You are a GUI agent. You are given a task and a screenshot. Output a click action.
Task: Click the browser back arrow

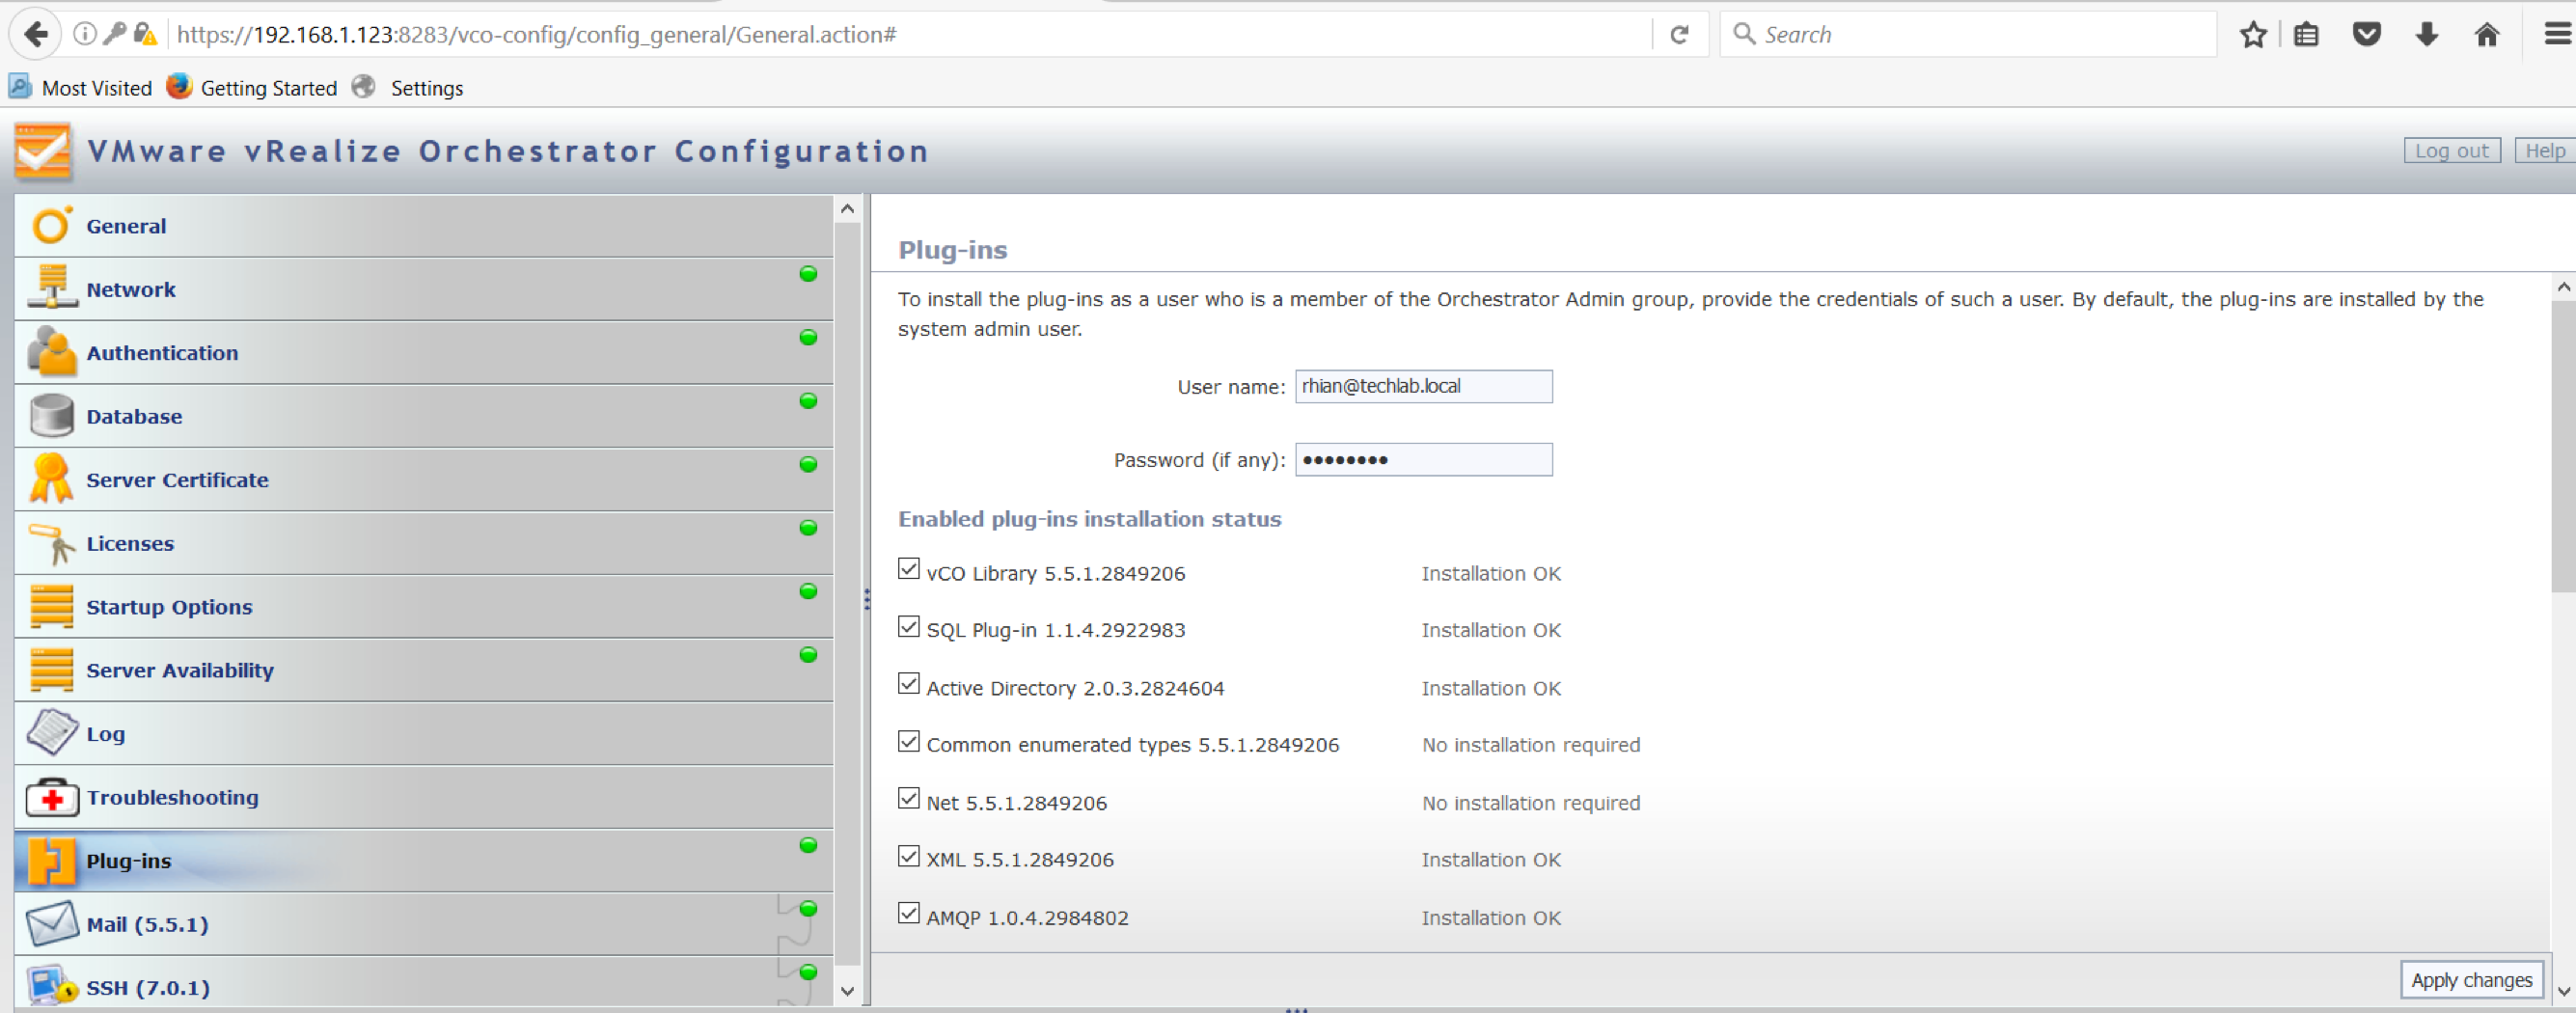pos(36,35)
